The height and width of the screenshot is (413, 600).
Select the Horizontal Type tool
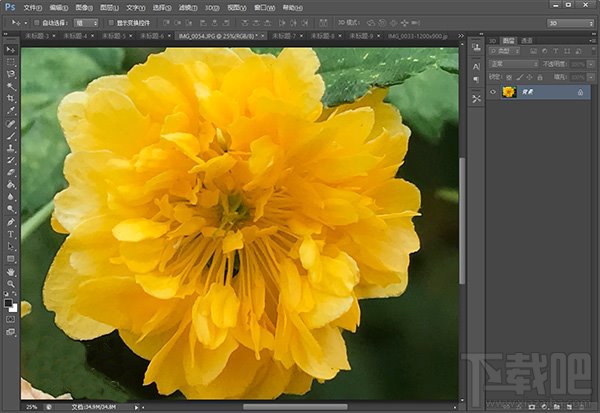10,233
